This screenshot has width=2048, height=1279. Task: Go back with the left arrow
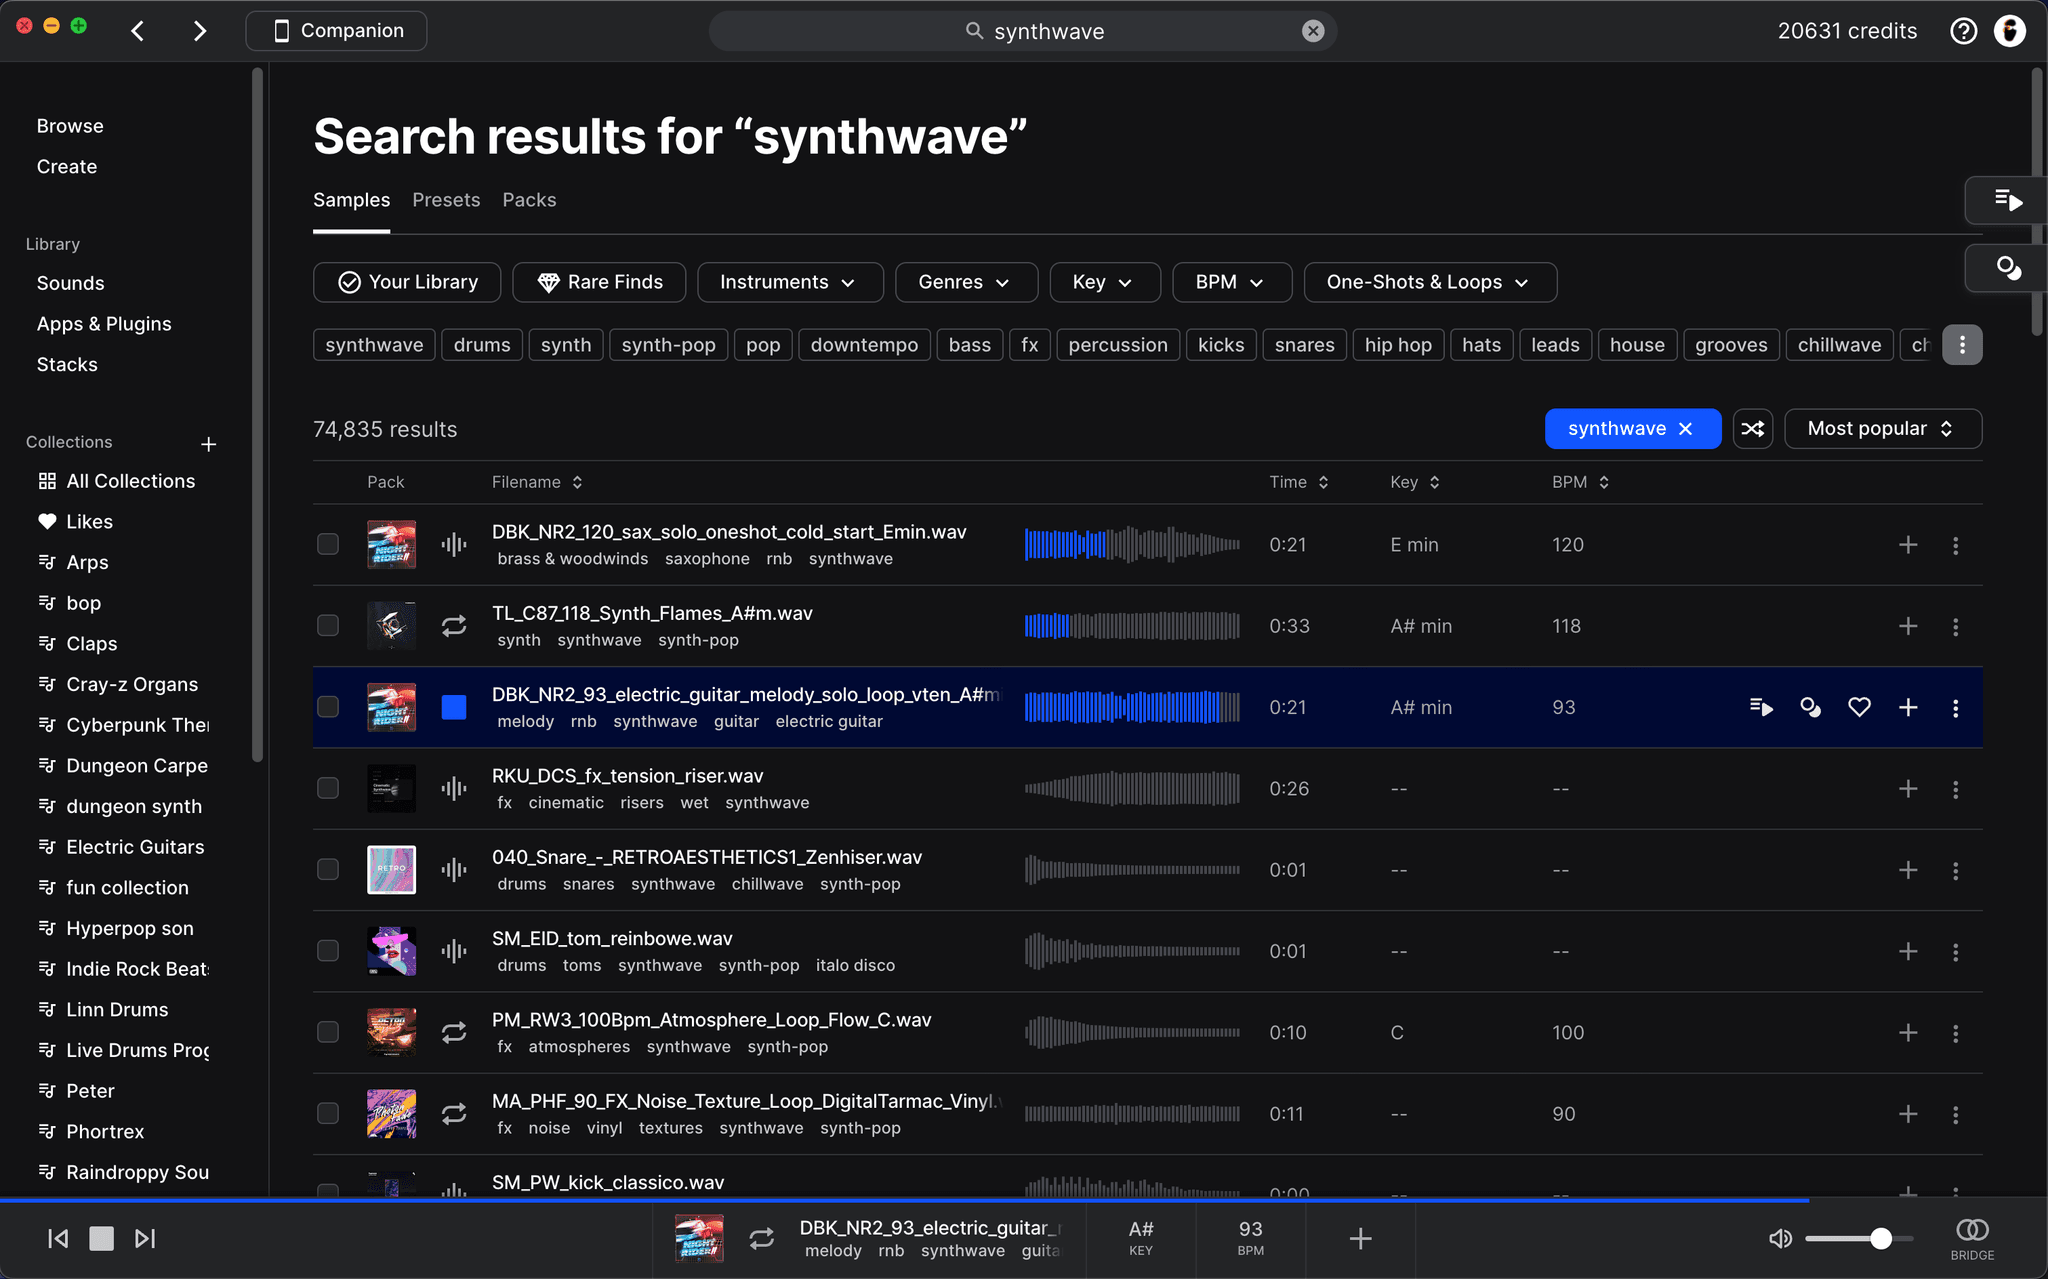[x=138, y=31]
